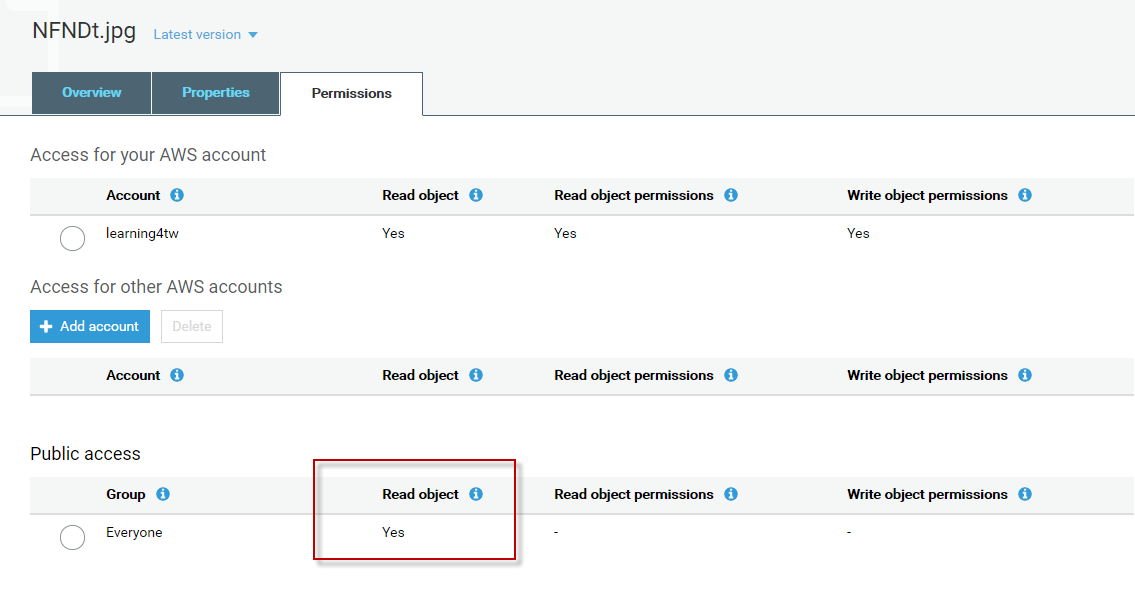Click info icon beside Write object permissions in other AWS accounts section
The width and height of the screenshot is (1135, 589).
pyautogui.click(x=1025, y=375)
